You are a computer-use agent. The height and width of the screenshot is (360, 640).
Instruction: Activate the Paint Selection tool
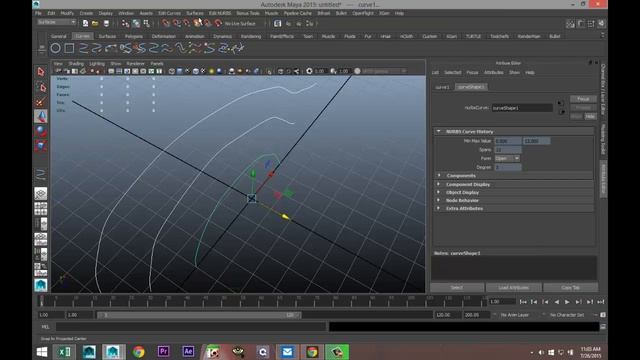[41, 102]
